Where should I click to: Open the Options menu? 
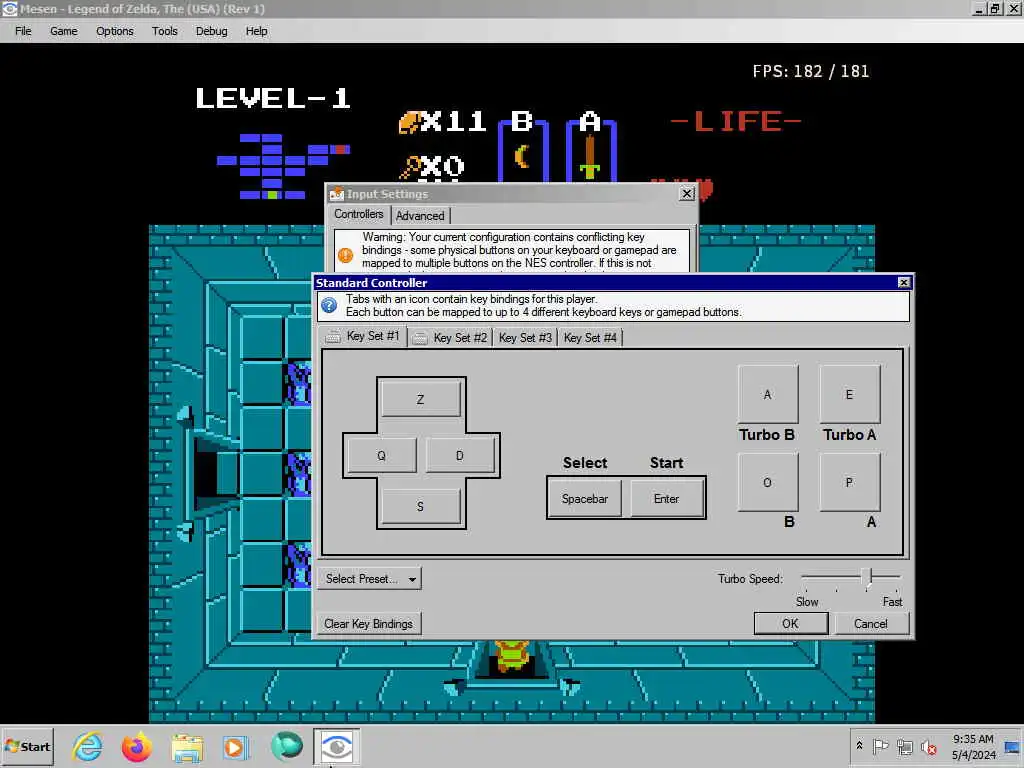[x=114, y=31]
